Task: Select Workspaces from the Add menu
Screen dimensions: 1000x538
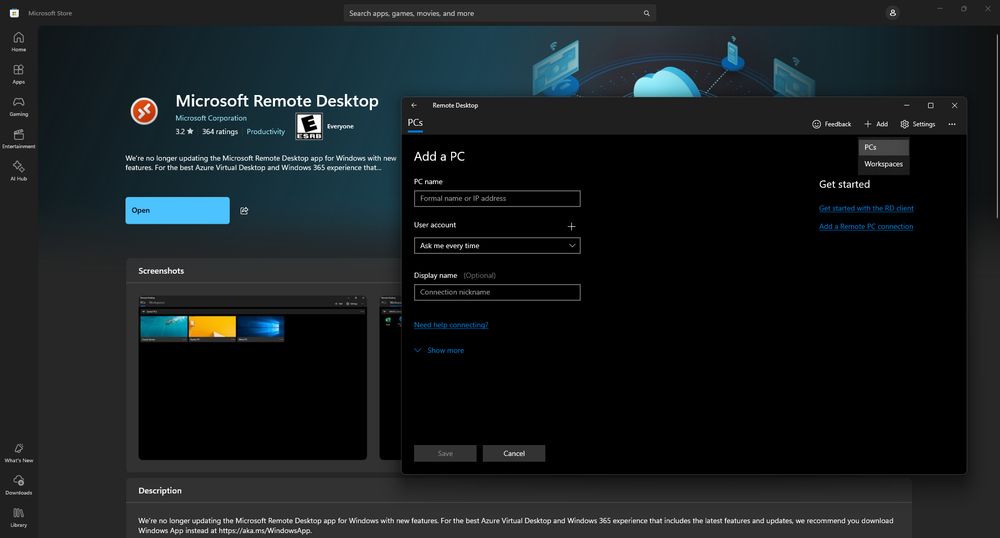Action: coord(883,164)
